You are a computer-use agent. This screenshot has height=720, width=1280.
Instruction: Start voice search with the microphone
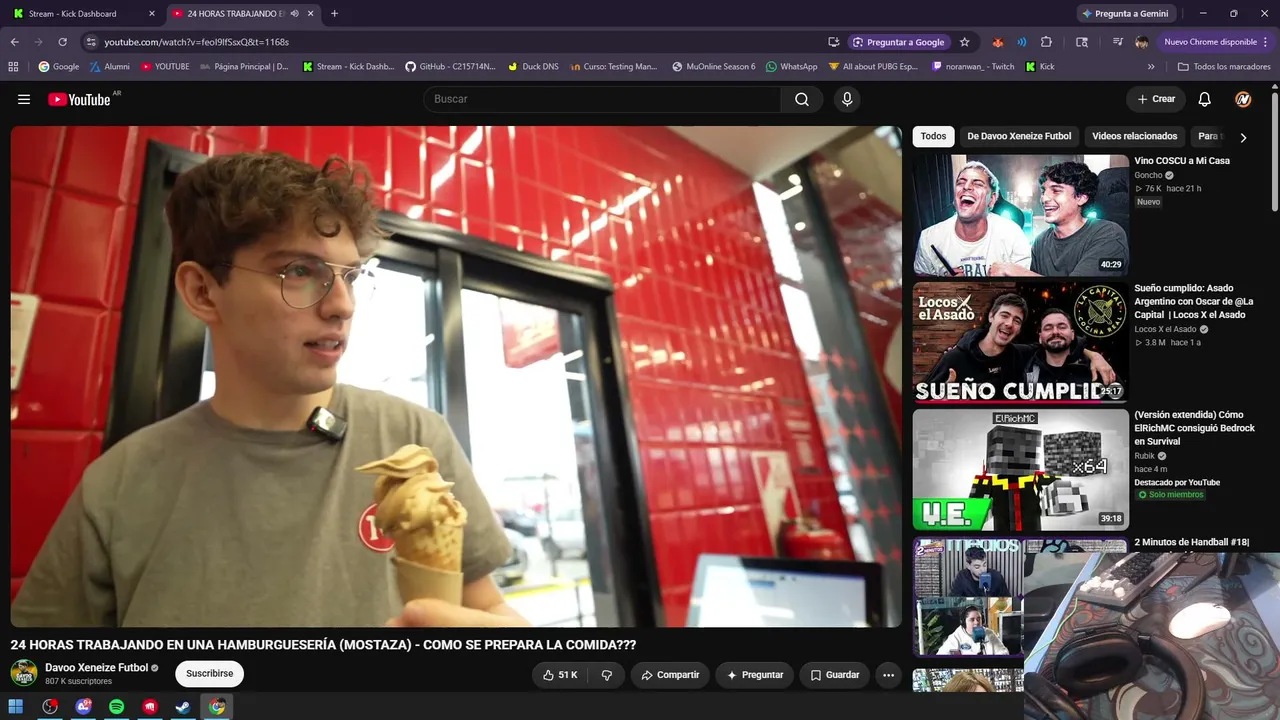[x=847, y=99]
